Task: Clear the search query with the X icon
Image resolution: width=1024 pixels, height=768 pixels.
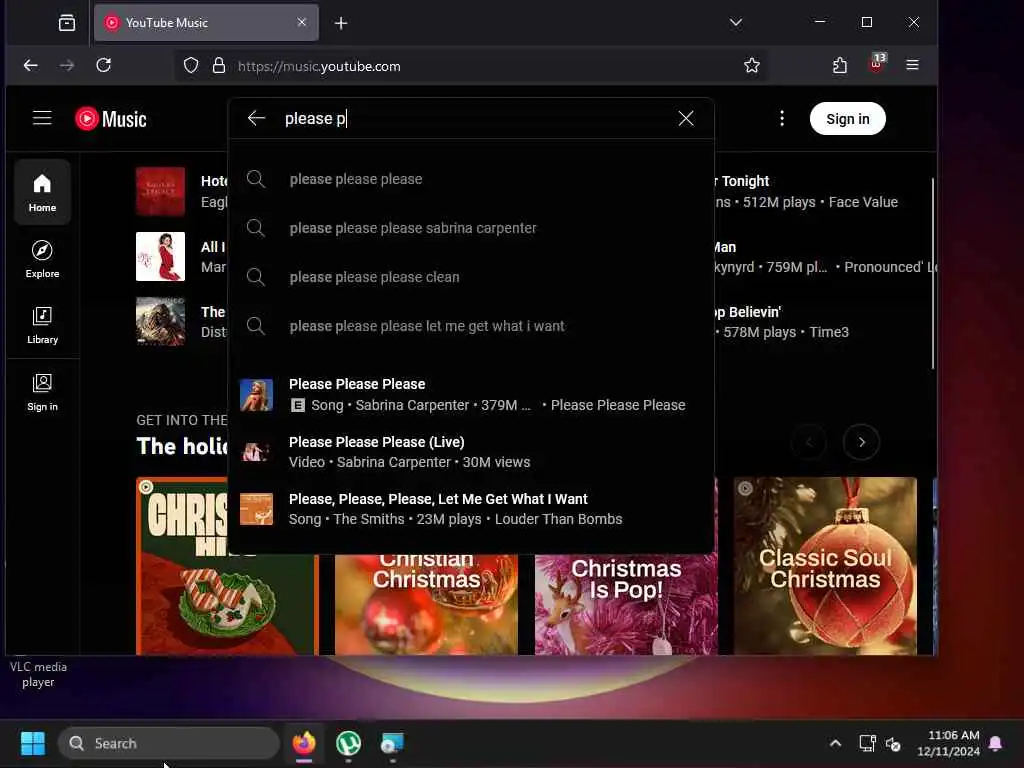Action: (686, 118)
